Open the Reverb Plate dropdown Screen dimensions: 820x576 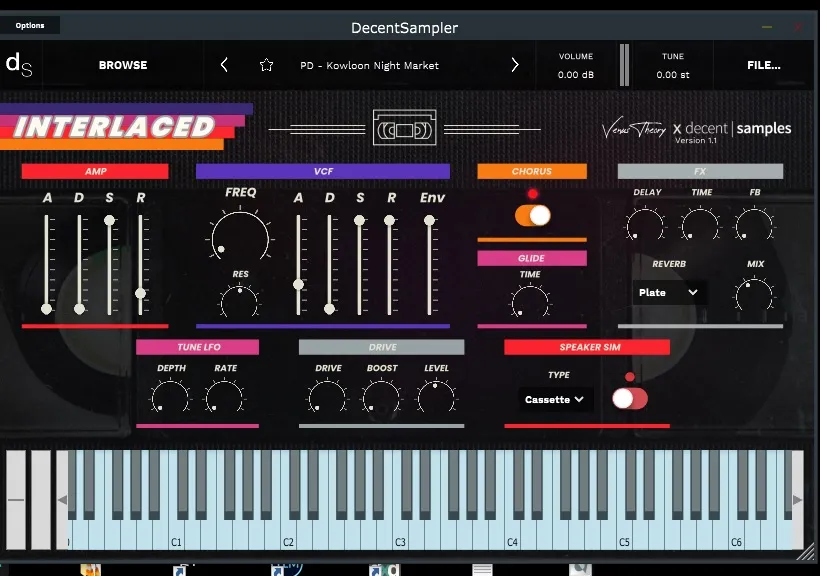click(669, 292)
